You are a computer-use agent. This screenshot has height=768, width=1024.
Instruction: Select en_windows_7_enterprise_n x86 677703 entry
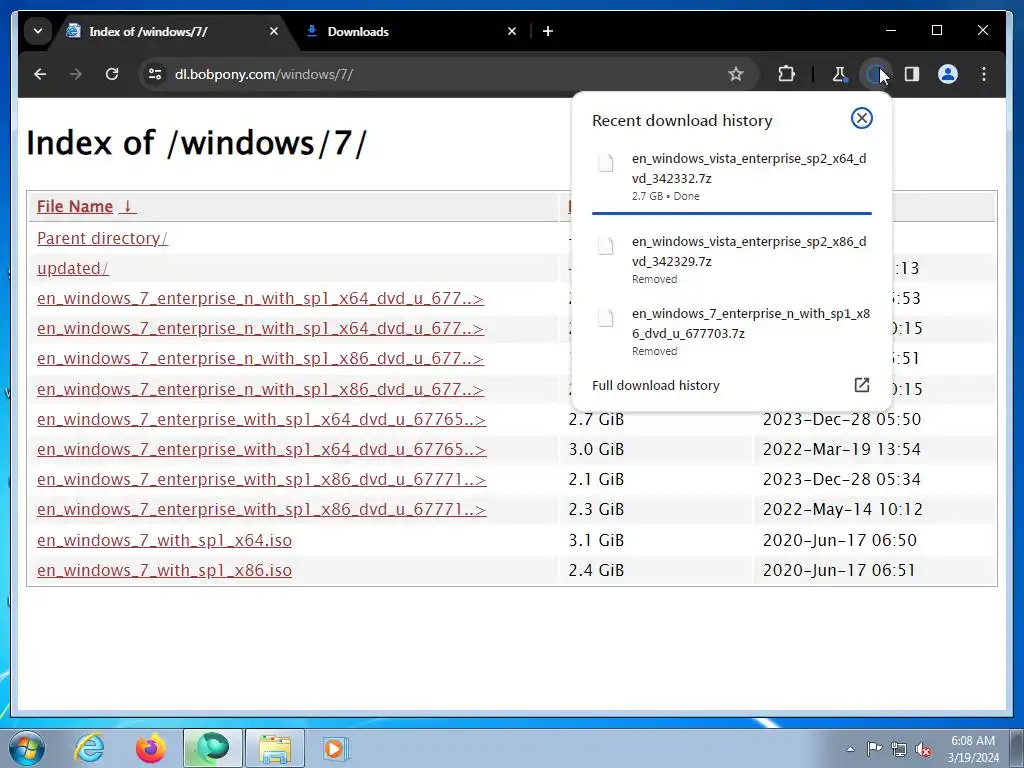click(x=731, y=331)
